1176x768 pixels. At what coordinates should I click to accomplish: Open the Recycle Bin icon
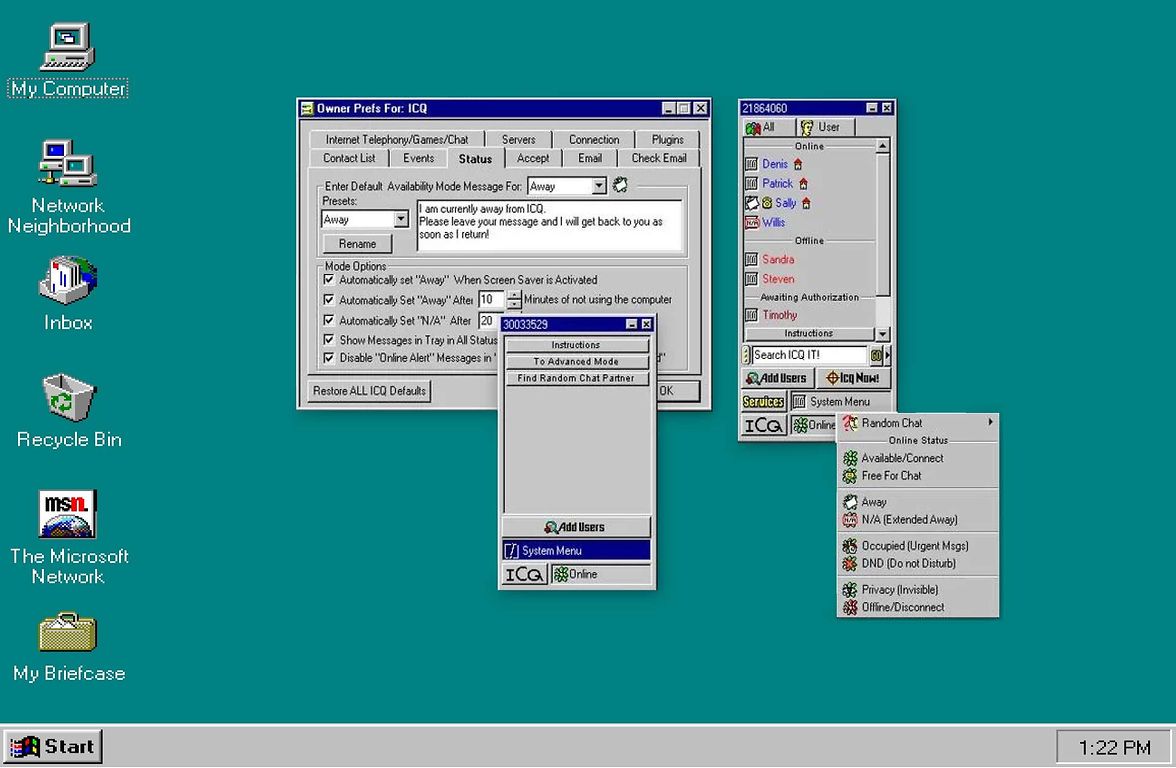coord(67,398)
